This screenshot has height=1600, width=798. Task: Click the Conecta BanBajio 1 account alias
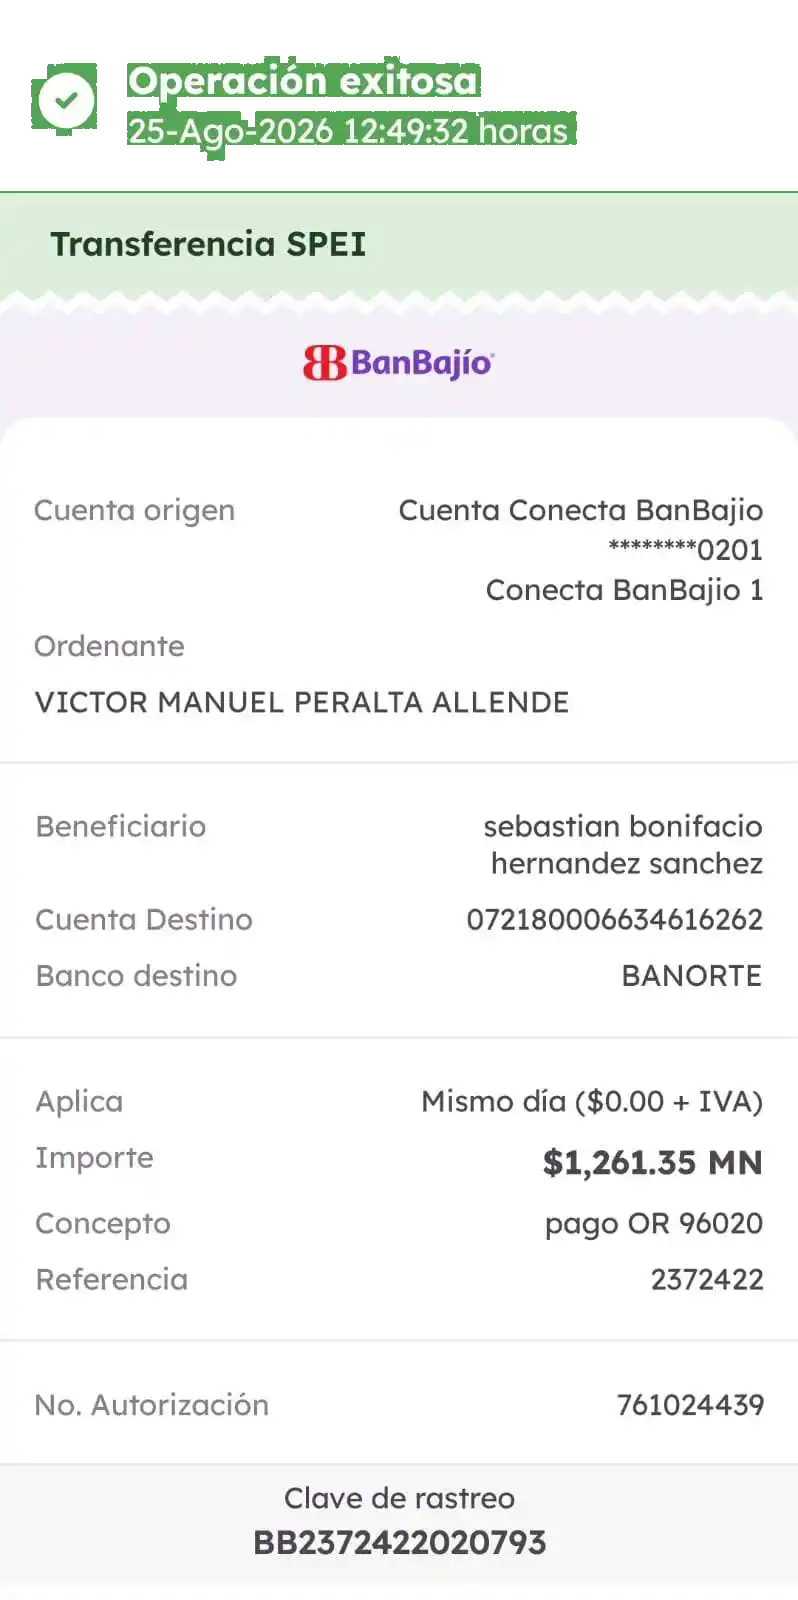coord(624,590)
